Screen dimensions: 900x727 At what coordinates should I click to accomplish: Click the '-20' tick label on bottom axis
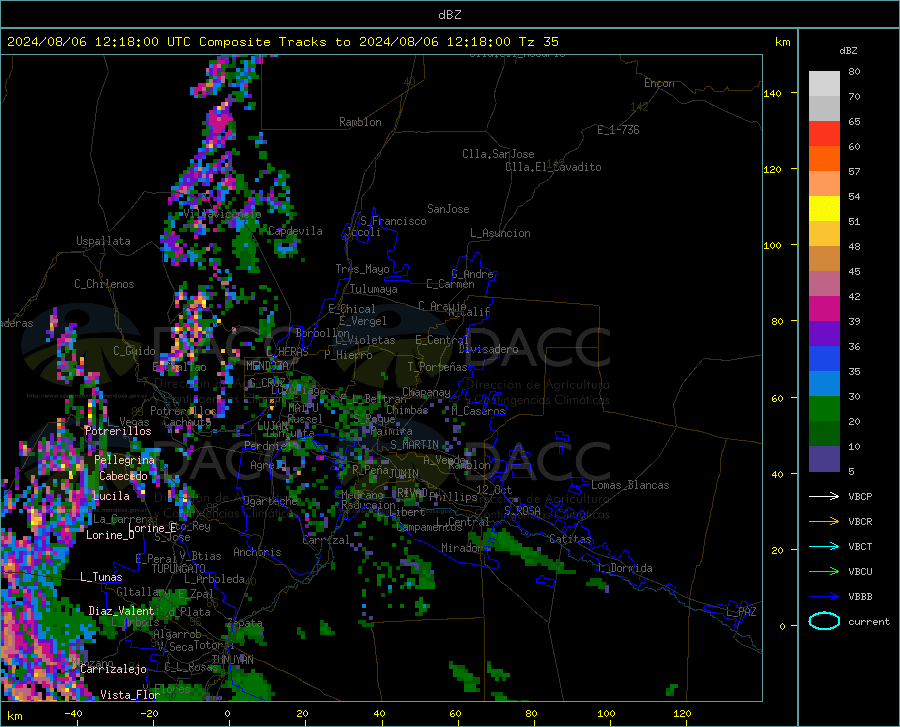(x=149, y=713)
